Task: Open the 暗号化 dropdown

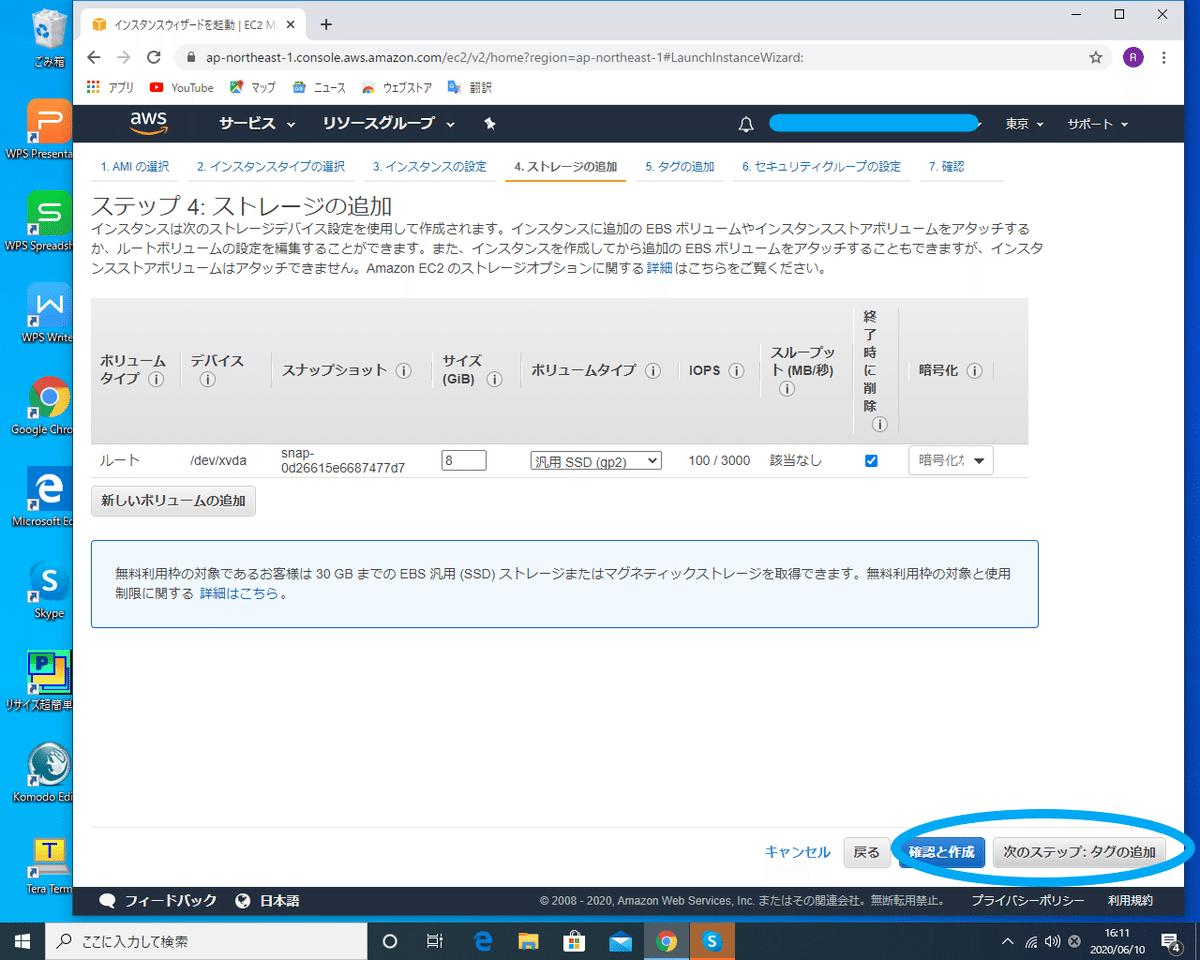Action: (x=951, y=460)
